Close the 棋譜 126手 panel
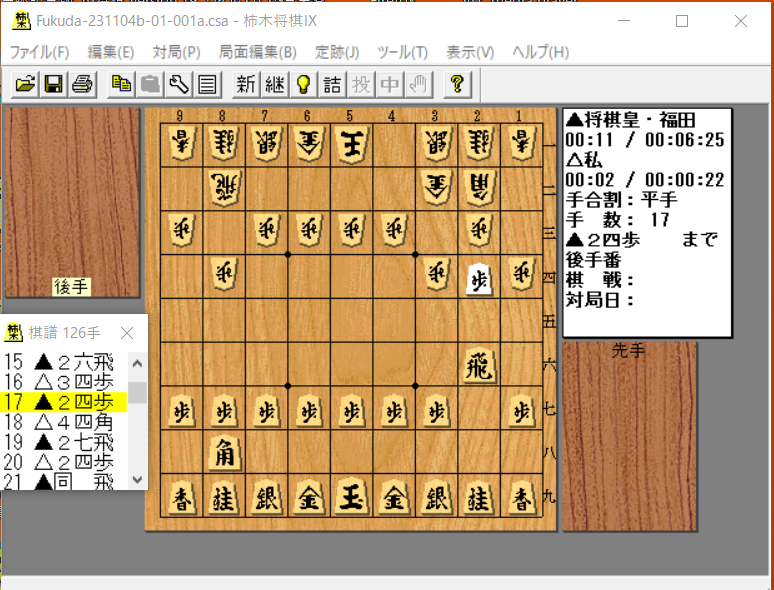The height and width of the screenshot is (590, 774). coord(127,333)
